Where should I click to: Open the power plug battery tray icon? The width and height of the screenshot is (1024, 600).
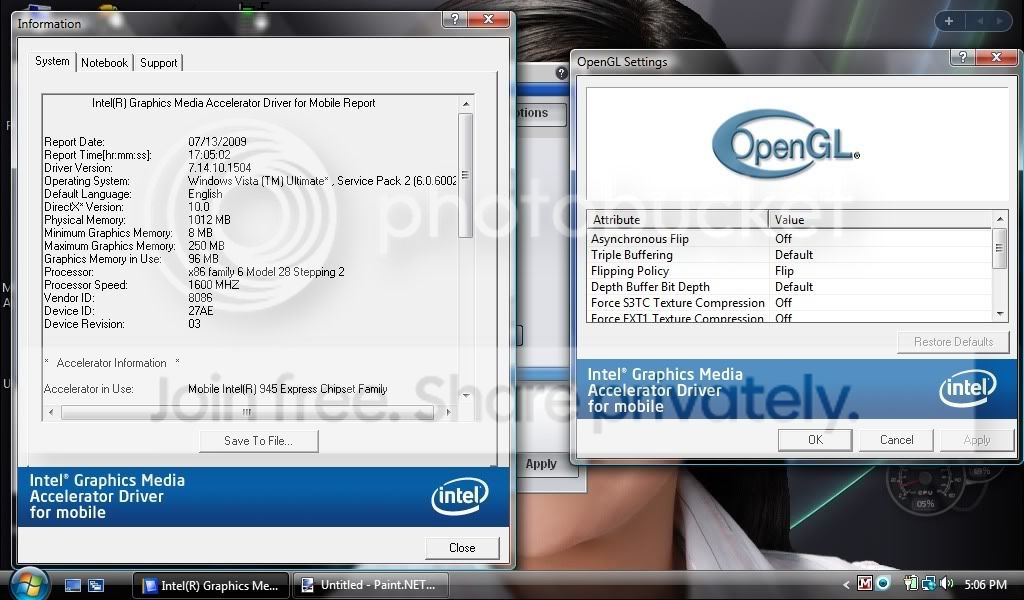[x=910, y=584]
